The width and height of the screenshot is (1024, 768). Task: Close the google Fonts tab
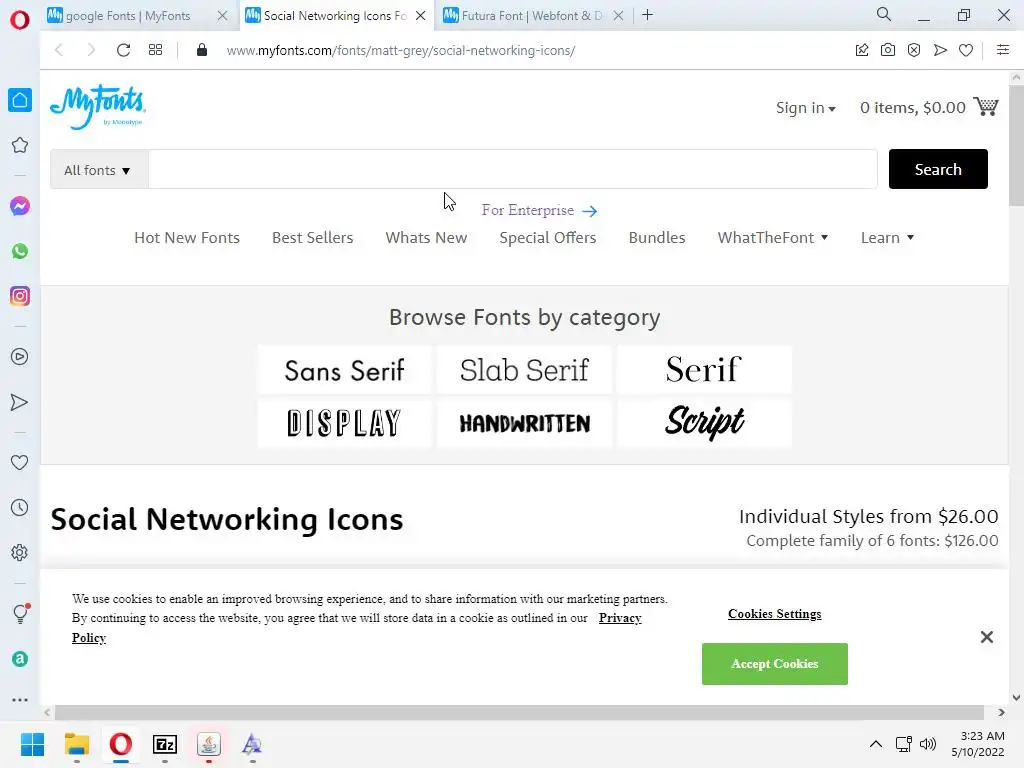coord(223,16)
